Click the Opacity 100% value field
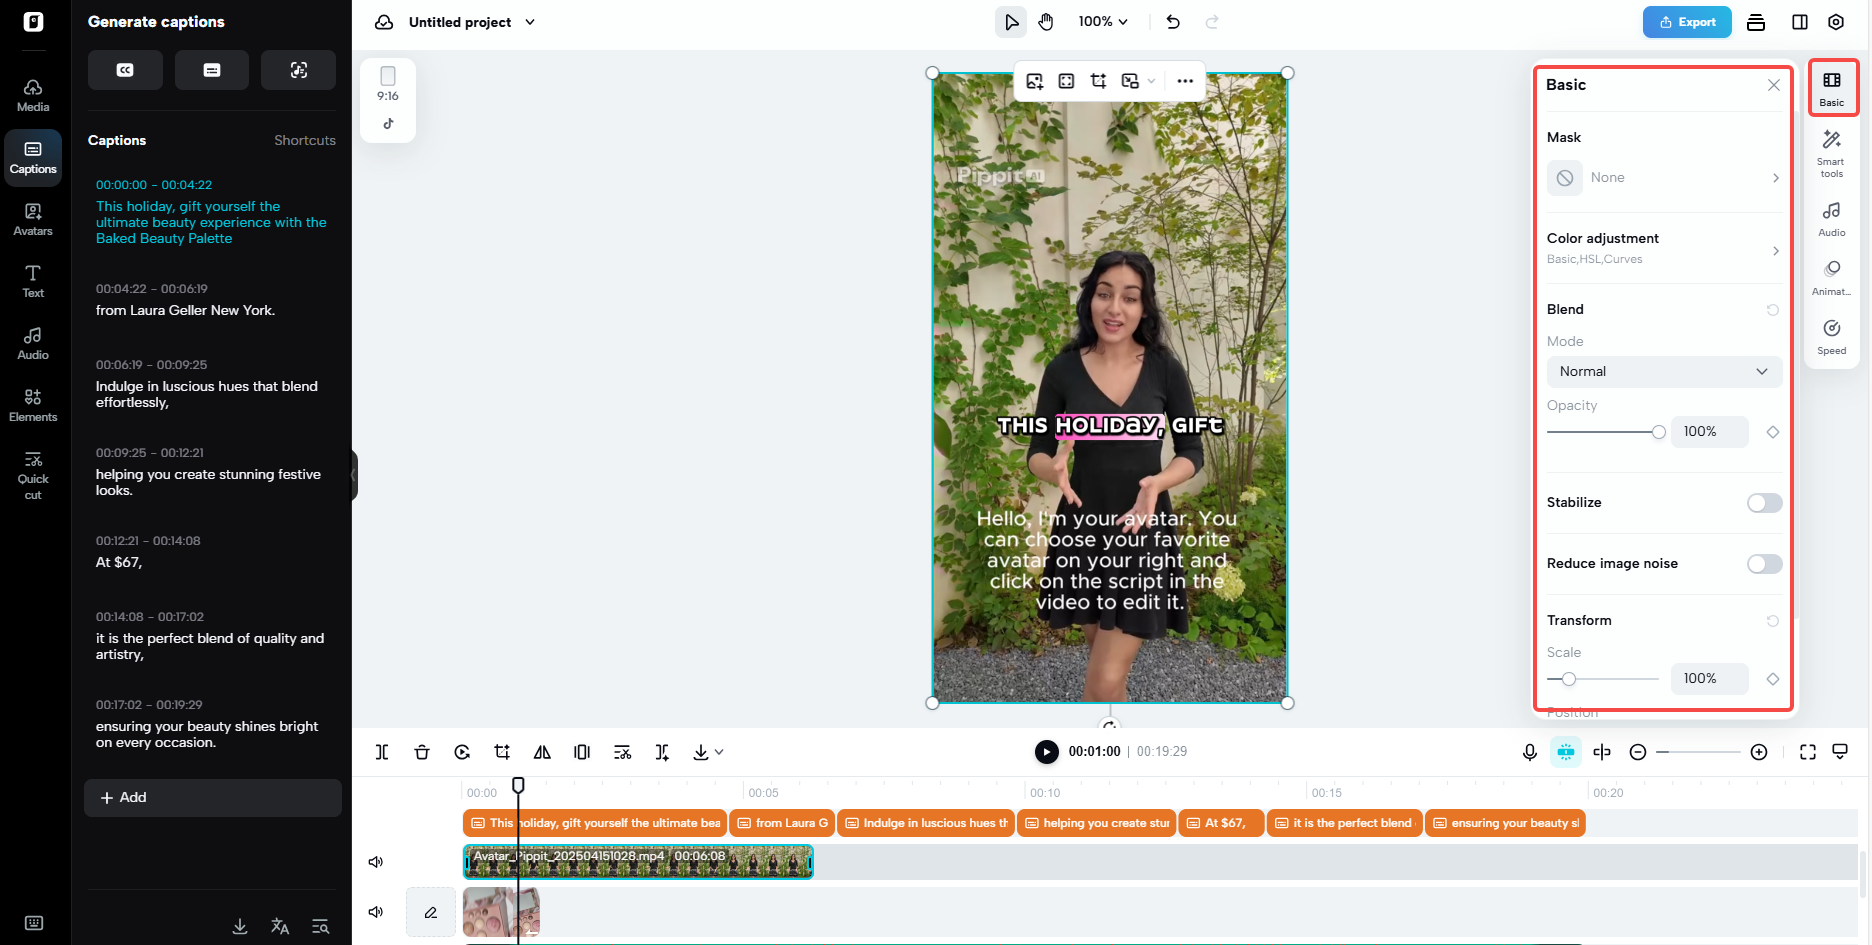The height and width of the screenshot is (945, 1872). pos(1710,432)
